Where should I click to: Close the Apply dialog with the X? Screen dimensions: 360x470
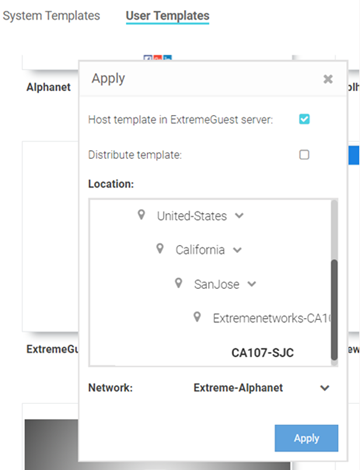pyautogui.click(x=328, y=79)
